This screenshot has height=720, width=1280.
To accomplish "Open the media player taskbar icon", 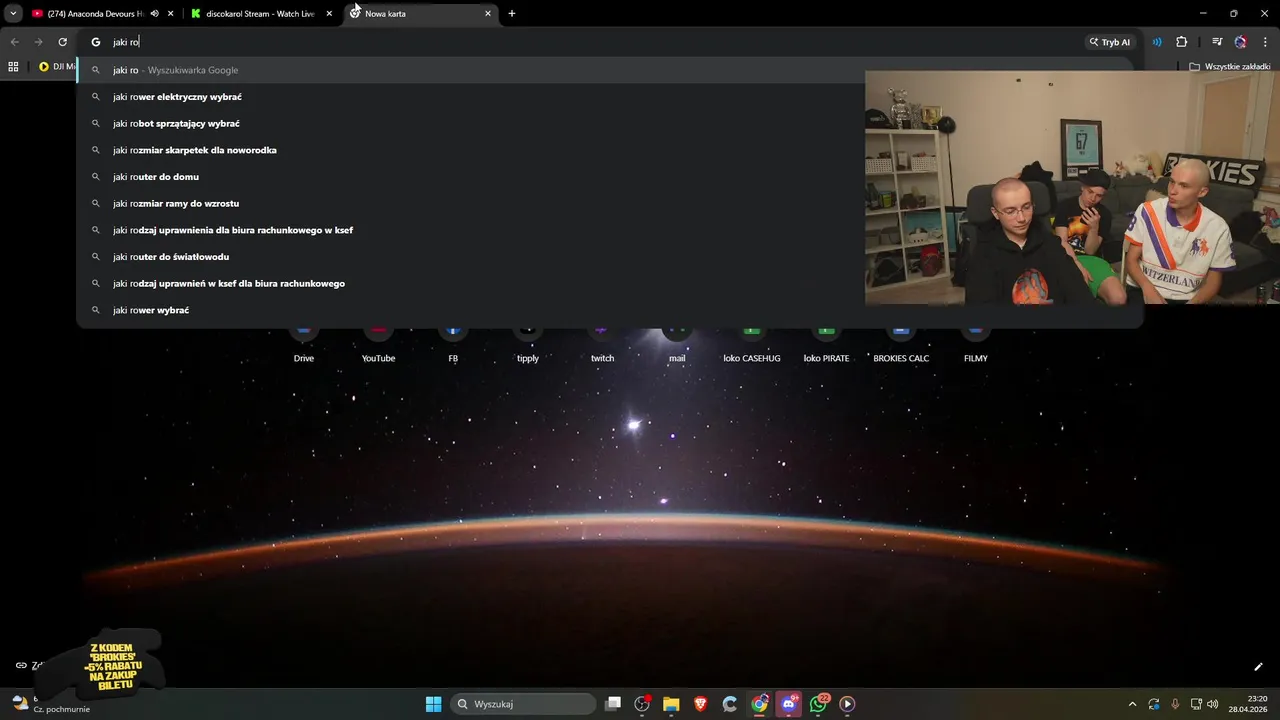I will tap(847, 704).
